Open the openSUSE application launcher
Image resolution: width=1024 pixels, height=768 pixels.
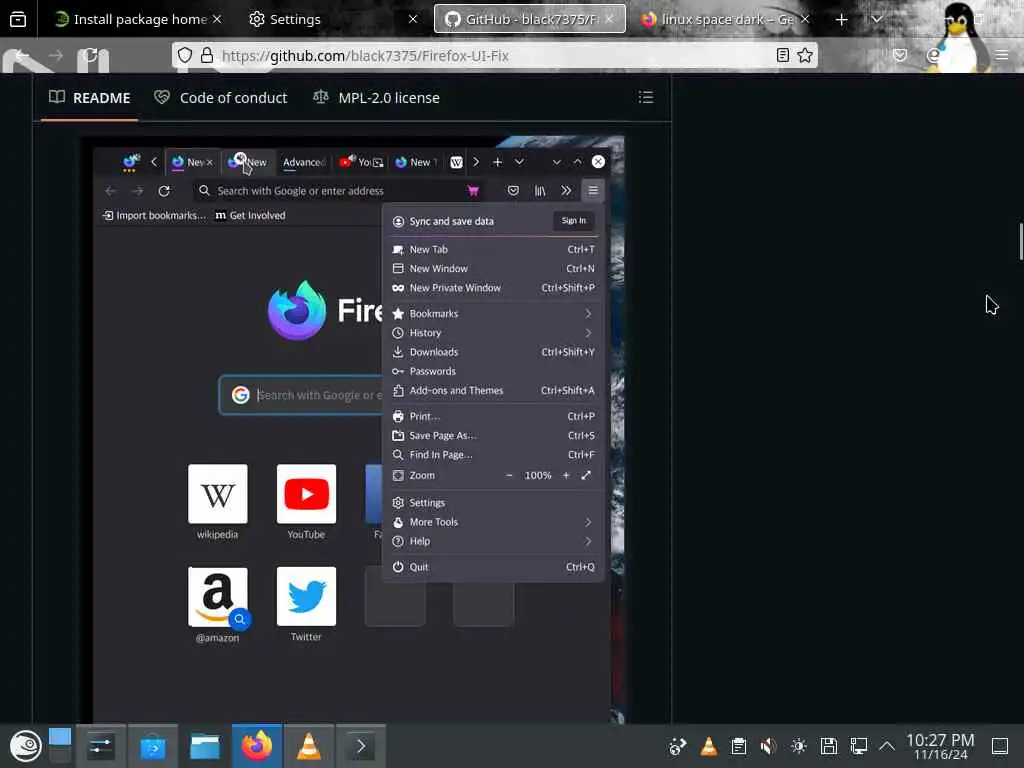(x=25, y=746)
